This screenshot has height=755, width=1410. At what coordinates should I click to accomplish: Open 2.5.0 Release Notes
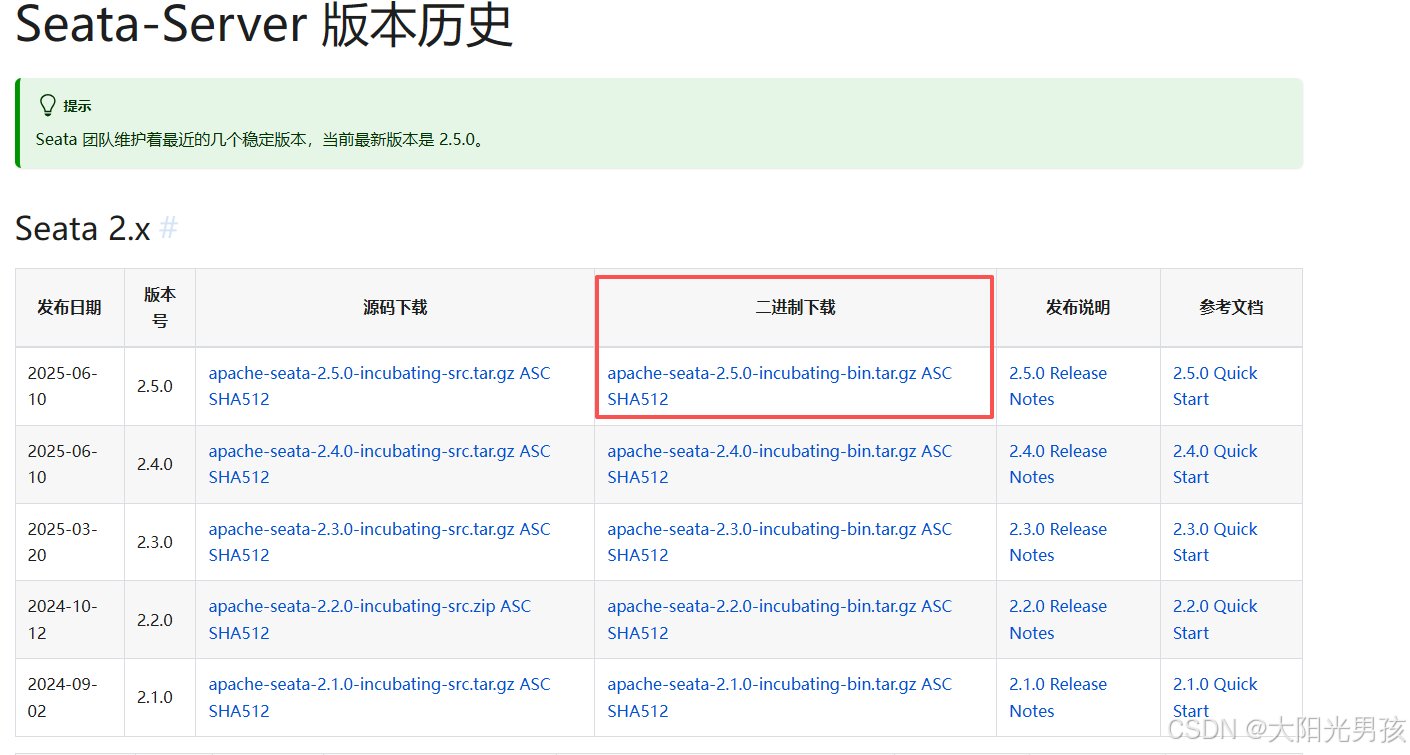(x=1058, y=386)
